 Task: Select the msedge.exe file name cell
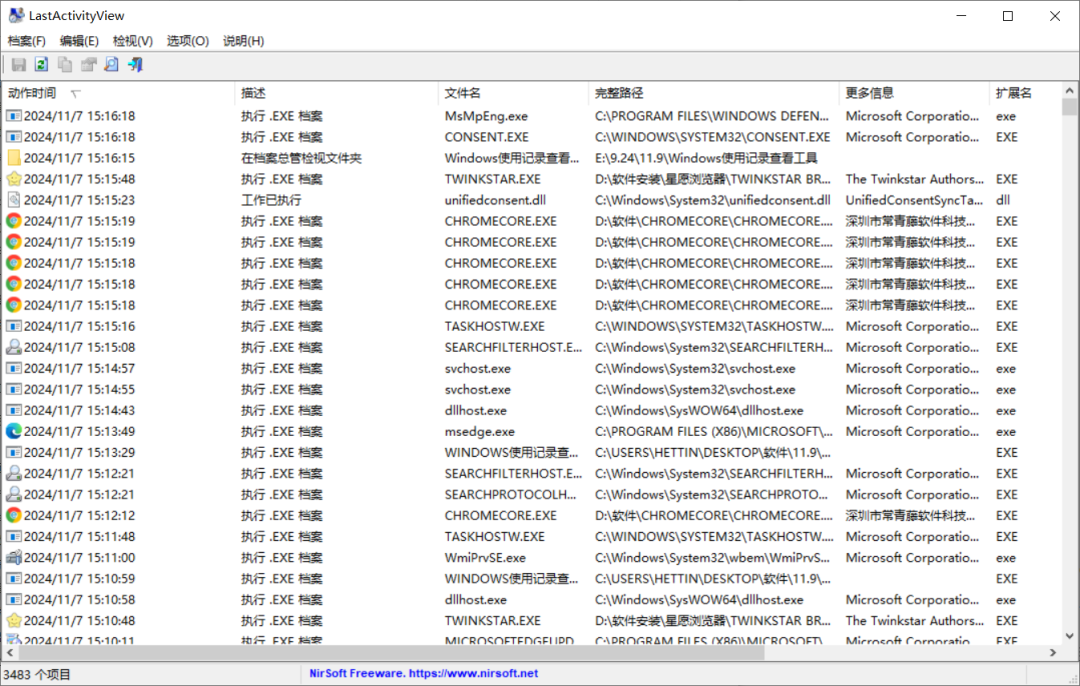pyautogui.click(x=479, y=431)
